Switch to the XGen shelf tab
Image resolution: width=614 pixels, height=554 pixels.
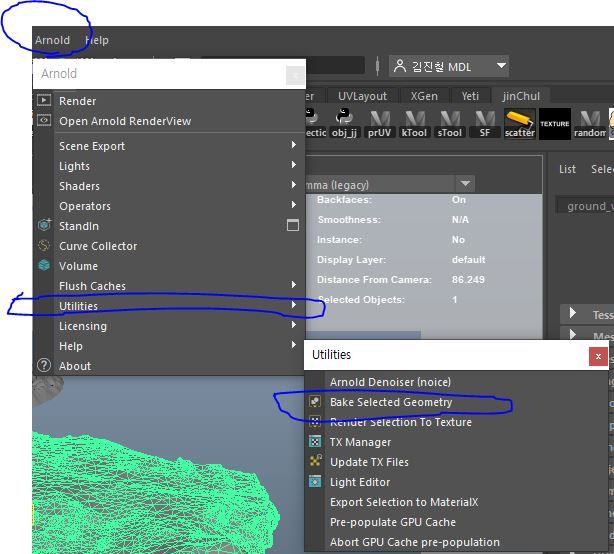click(424, 96)
